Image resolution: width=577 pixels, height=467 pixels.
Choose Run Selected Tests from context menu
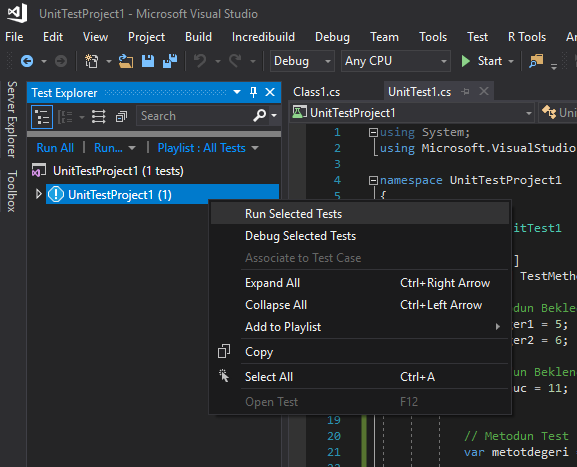[360, 214]
